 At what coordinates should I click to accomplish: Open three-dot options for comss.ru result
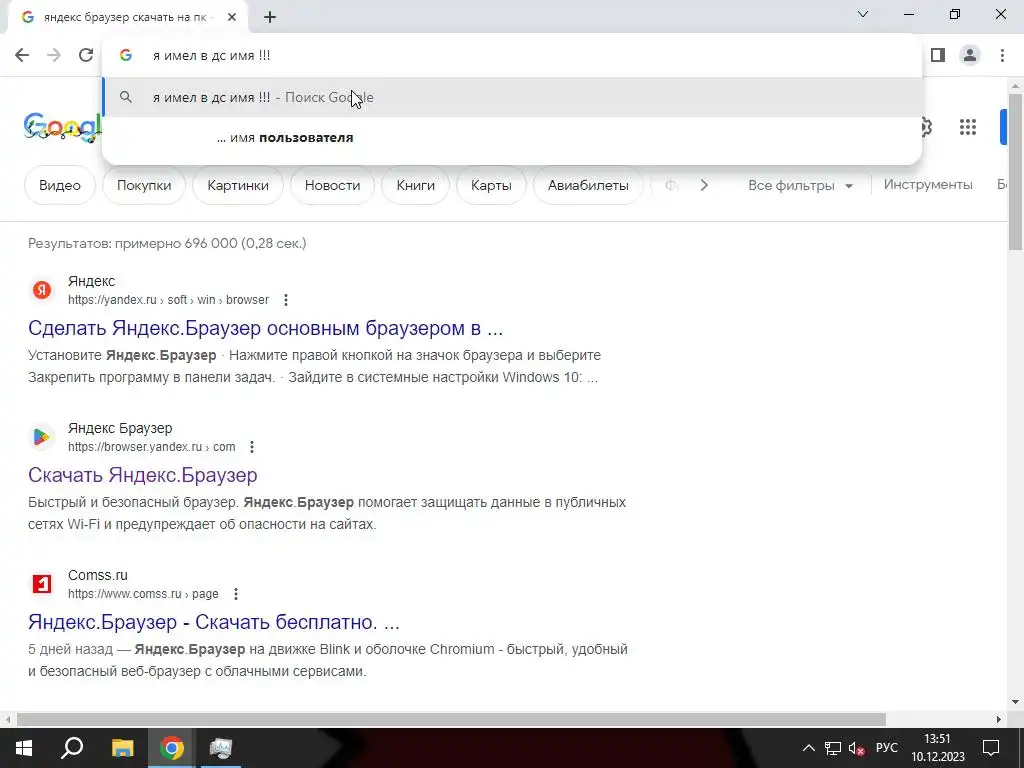click(x=235, y=594)
